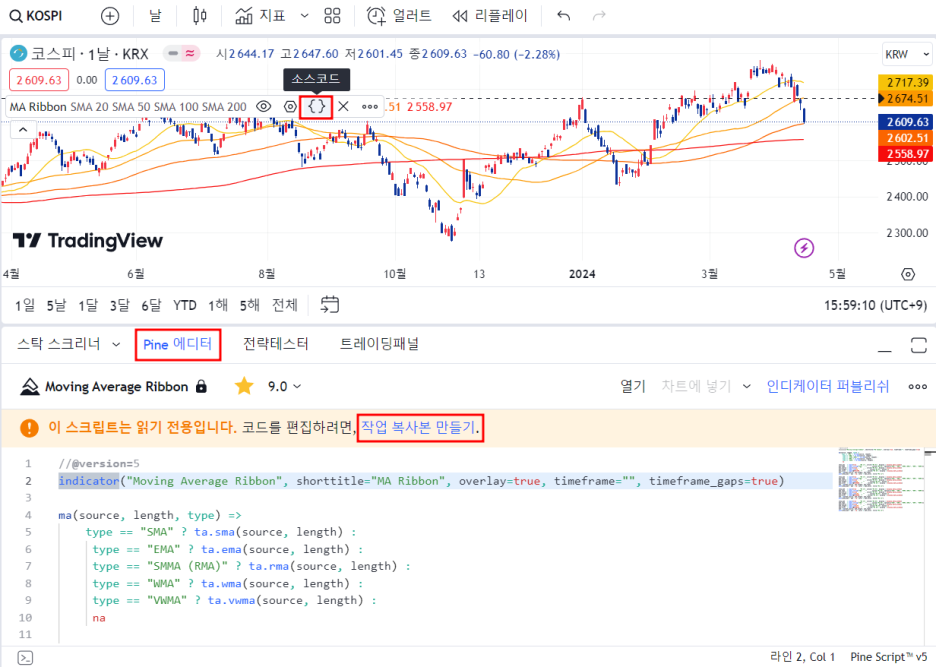The width and height of the screenshot is (936, 667).
Task: Click the undo arrow
Action: click(x=564, y=16)
